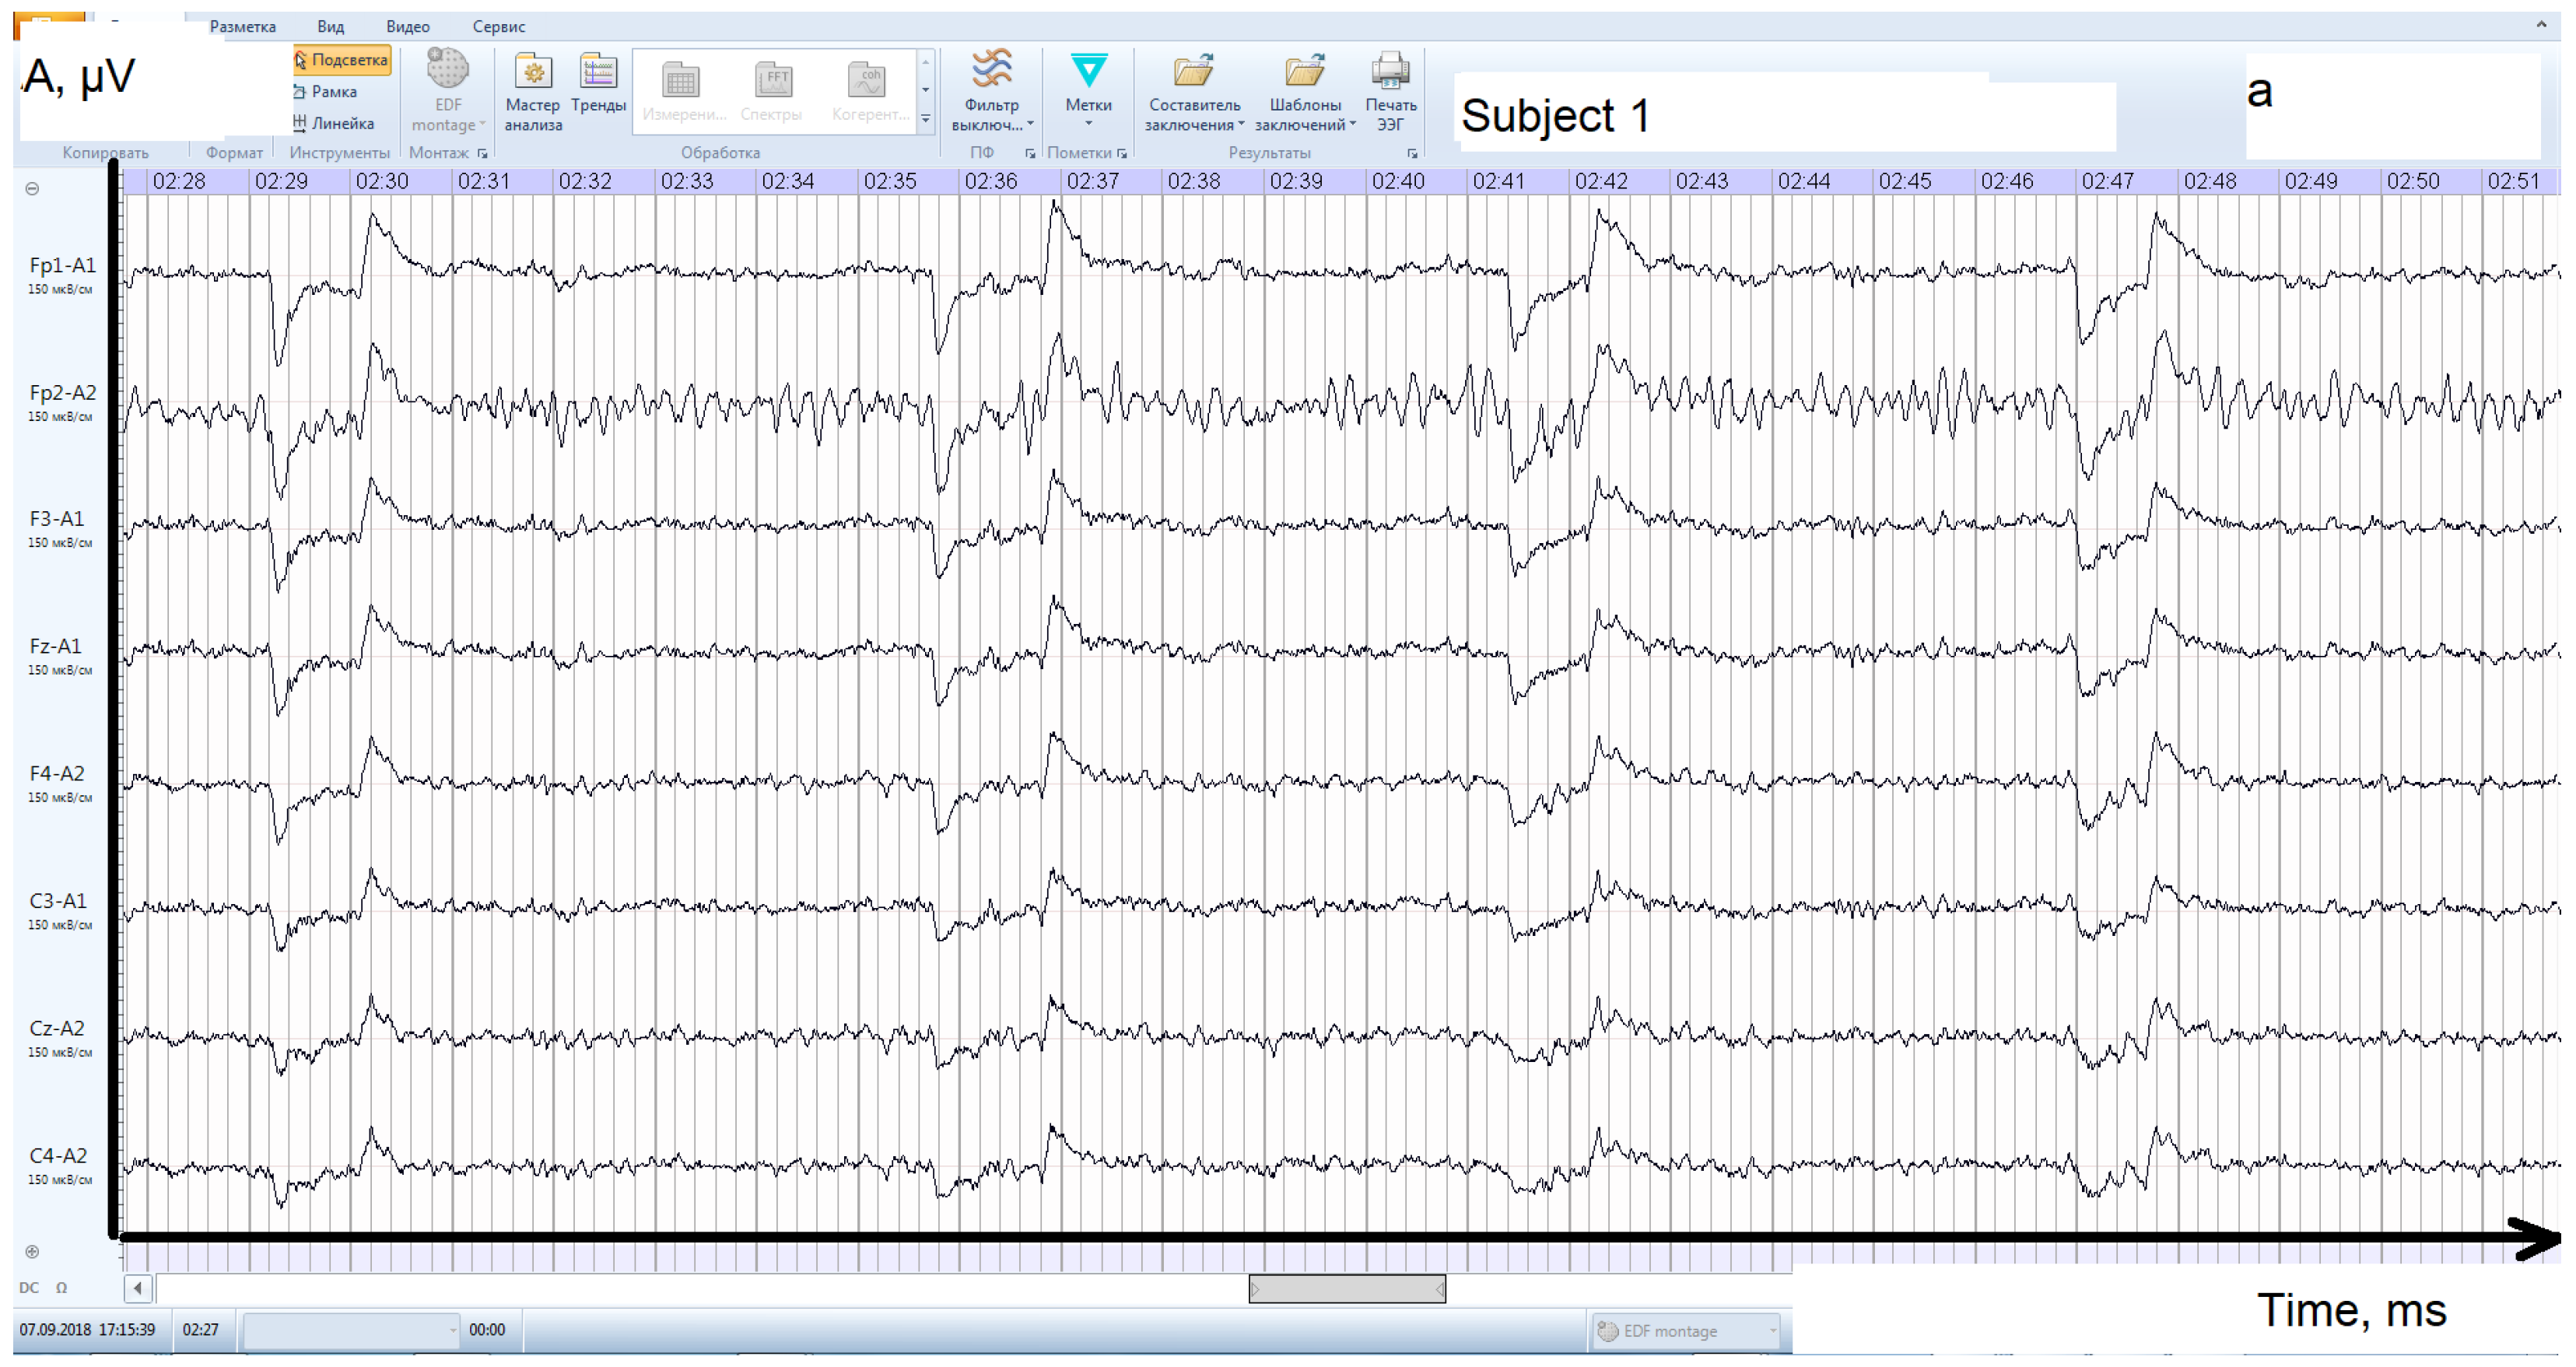This screenshot has height=1367, width=2576.
Task: Enable the Линейка ruler tool
Action: [x=335, y=123]
